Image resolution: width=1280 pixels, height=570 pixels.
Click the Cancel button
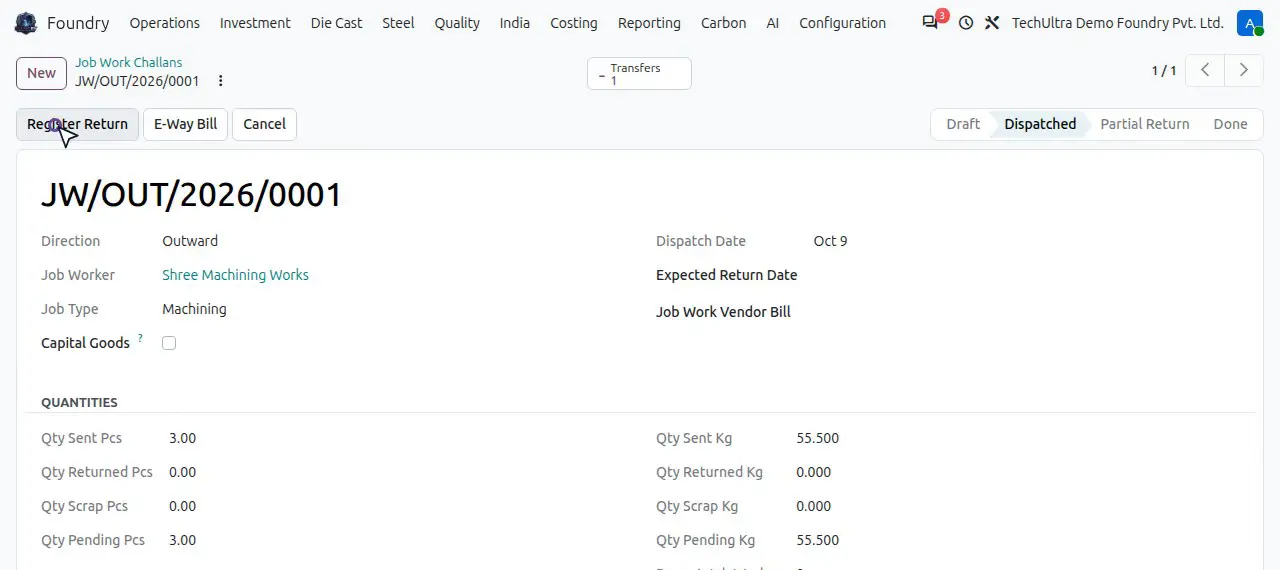click(264, 124)
